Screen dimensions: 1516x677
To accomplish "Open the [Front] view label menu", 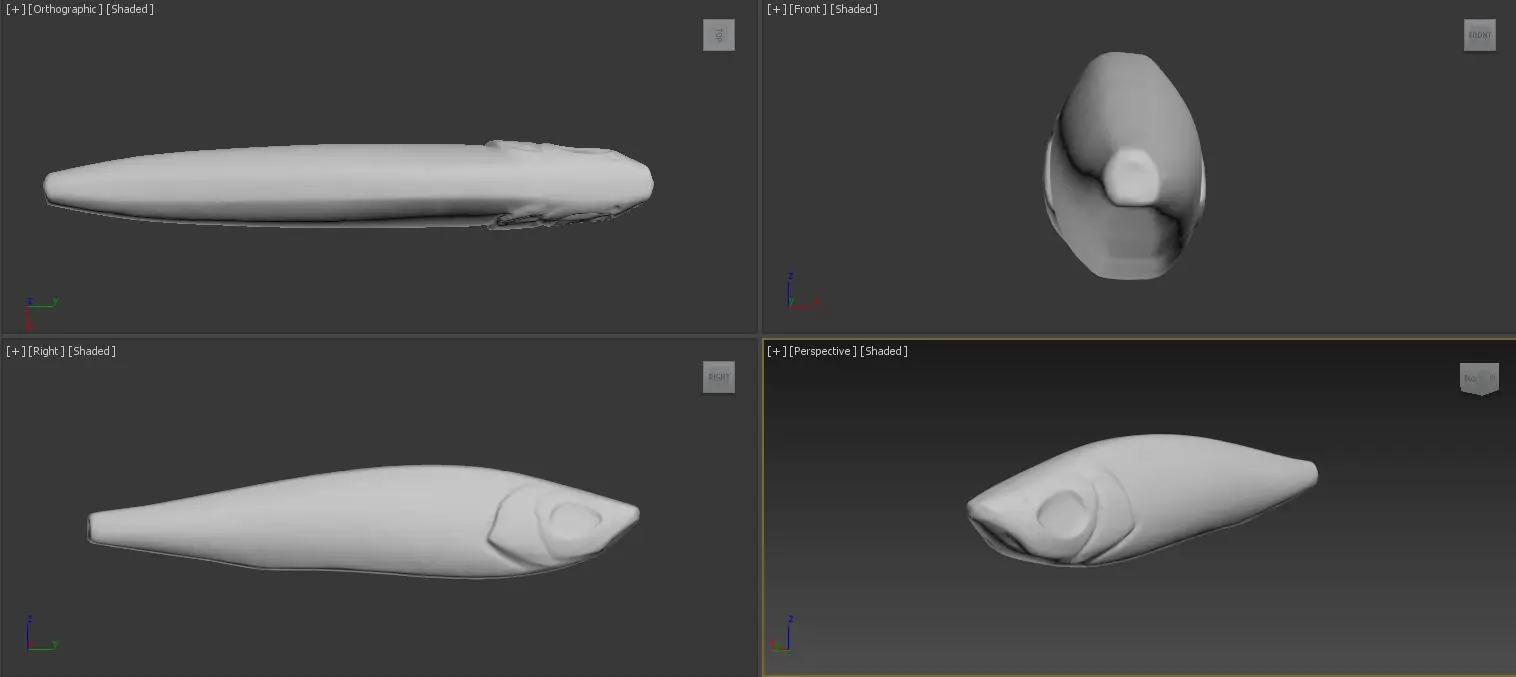I will pyautogui.click(x=808, y=9).
